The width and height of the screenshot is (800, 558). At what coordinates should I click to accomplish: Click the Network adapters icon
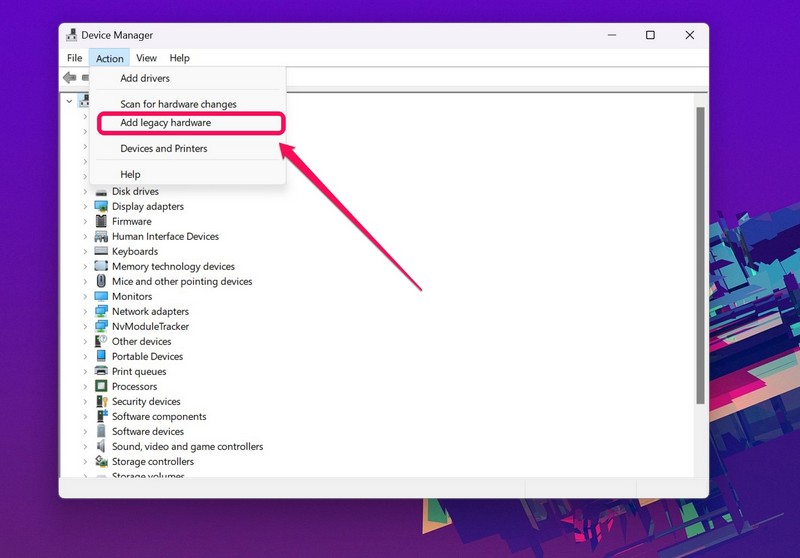pyautogui.click(x=101, y=312)
